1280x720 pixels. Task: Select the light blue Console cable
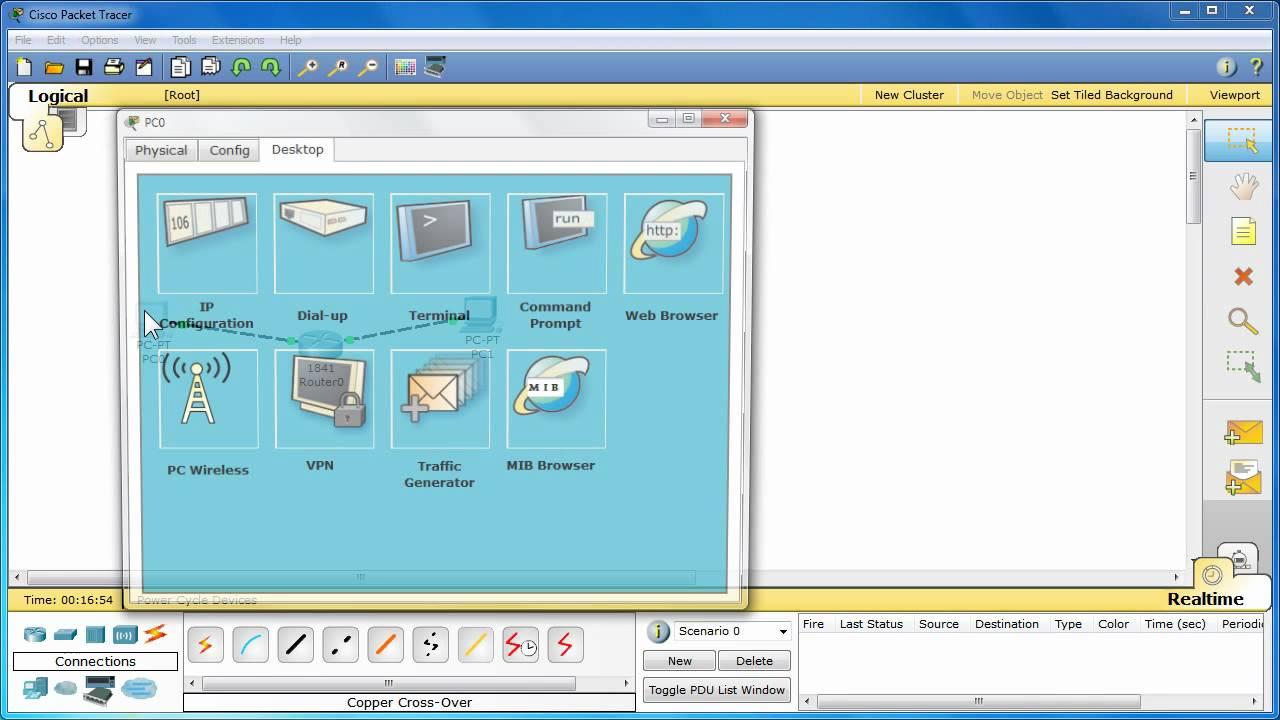(251, 644)
